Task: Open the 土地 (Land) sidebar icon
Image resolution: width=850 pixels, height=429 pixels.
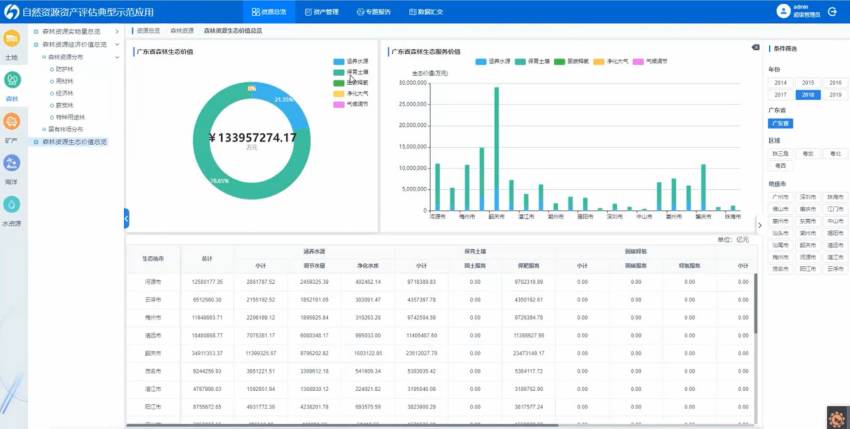Action: click(11, 41)
